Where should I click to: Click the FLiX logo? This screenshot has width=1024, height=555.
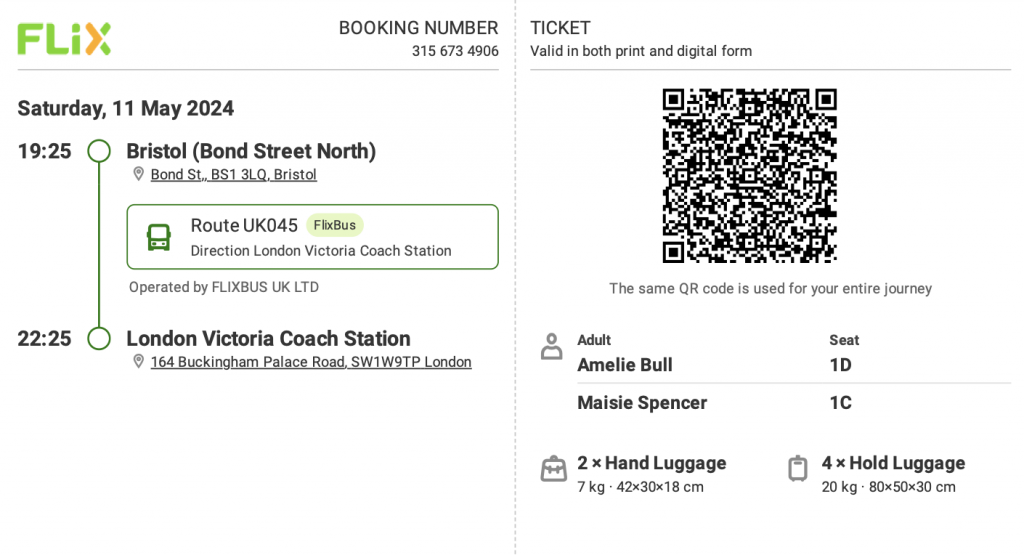click(64, 39)
